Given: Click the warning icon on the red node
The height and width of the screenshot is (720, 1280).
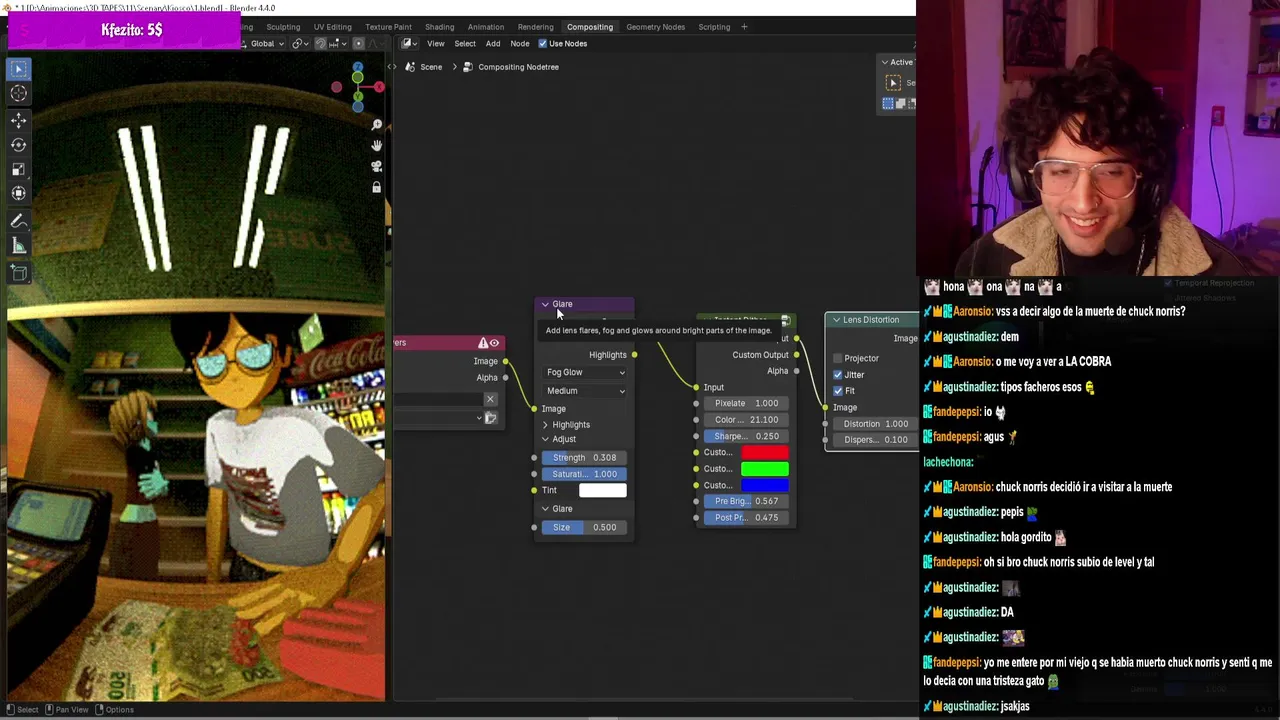Looking at the screenshot, I should point(483,343).
